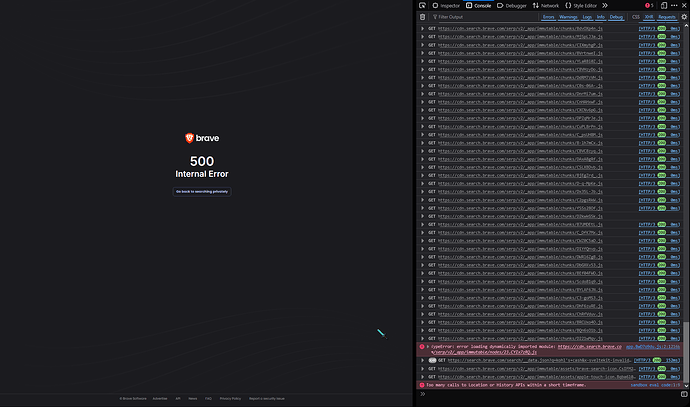Image resolution: width=690 pixels, height=407 pixels.
Task: Open the search data.json XHR request URL
Action: [539, 360]
